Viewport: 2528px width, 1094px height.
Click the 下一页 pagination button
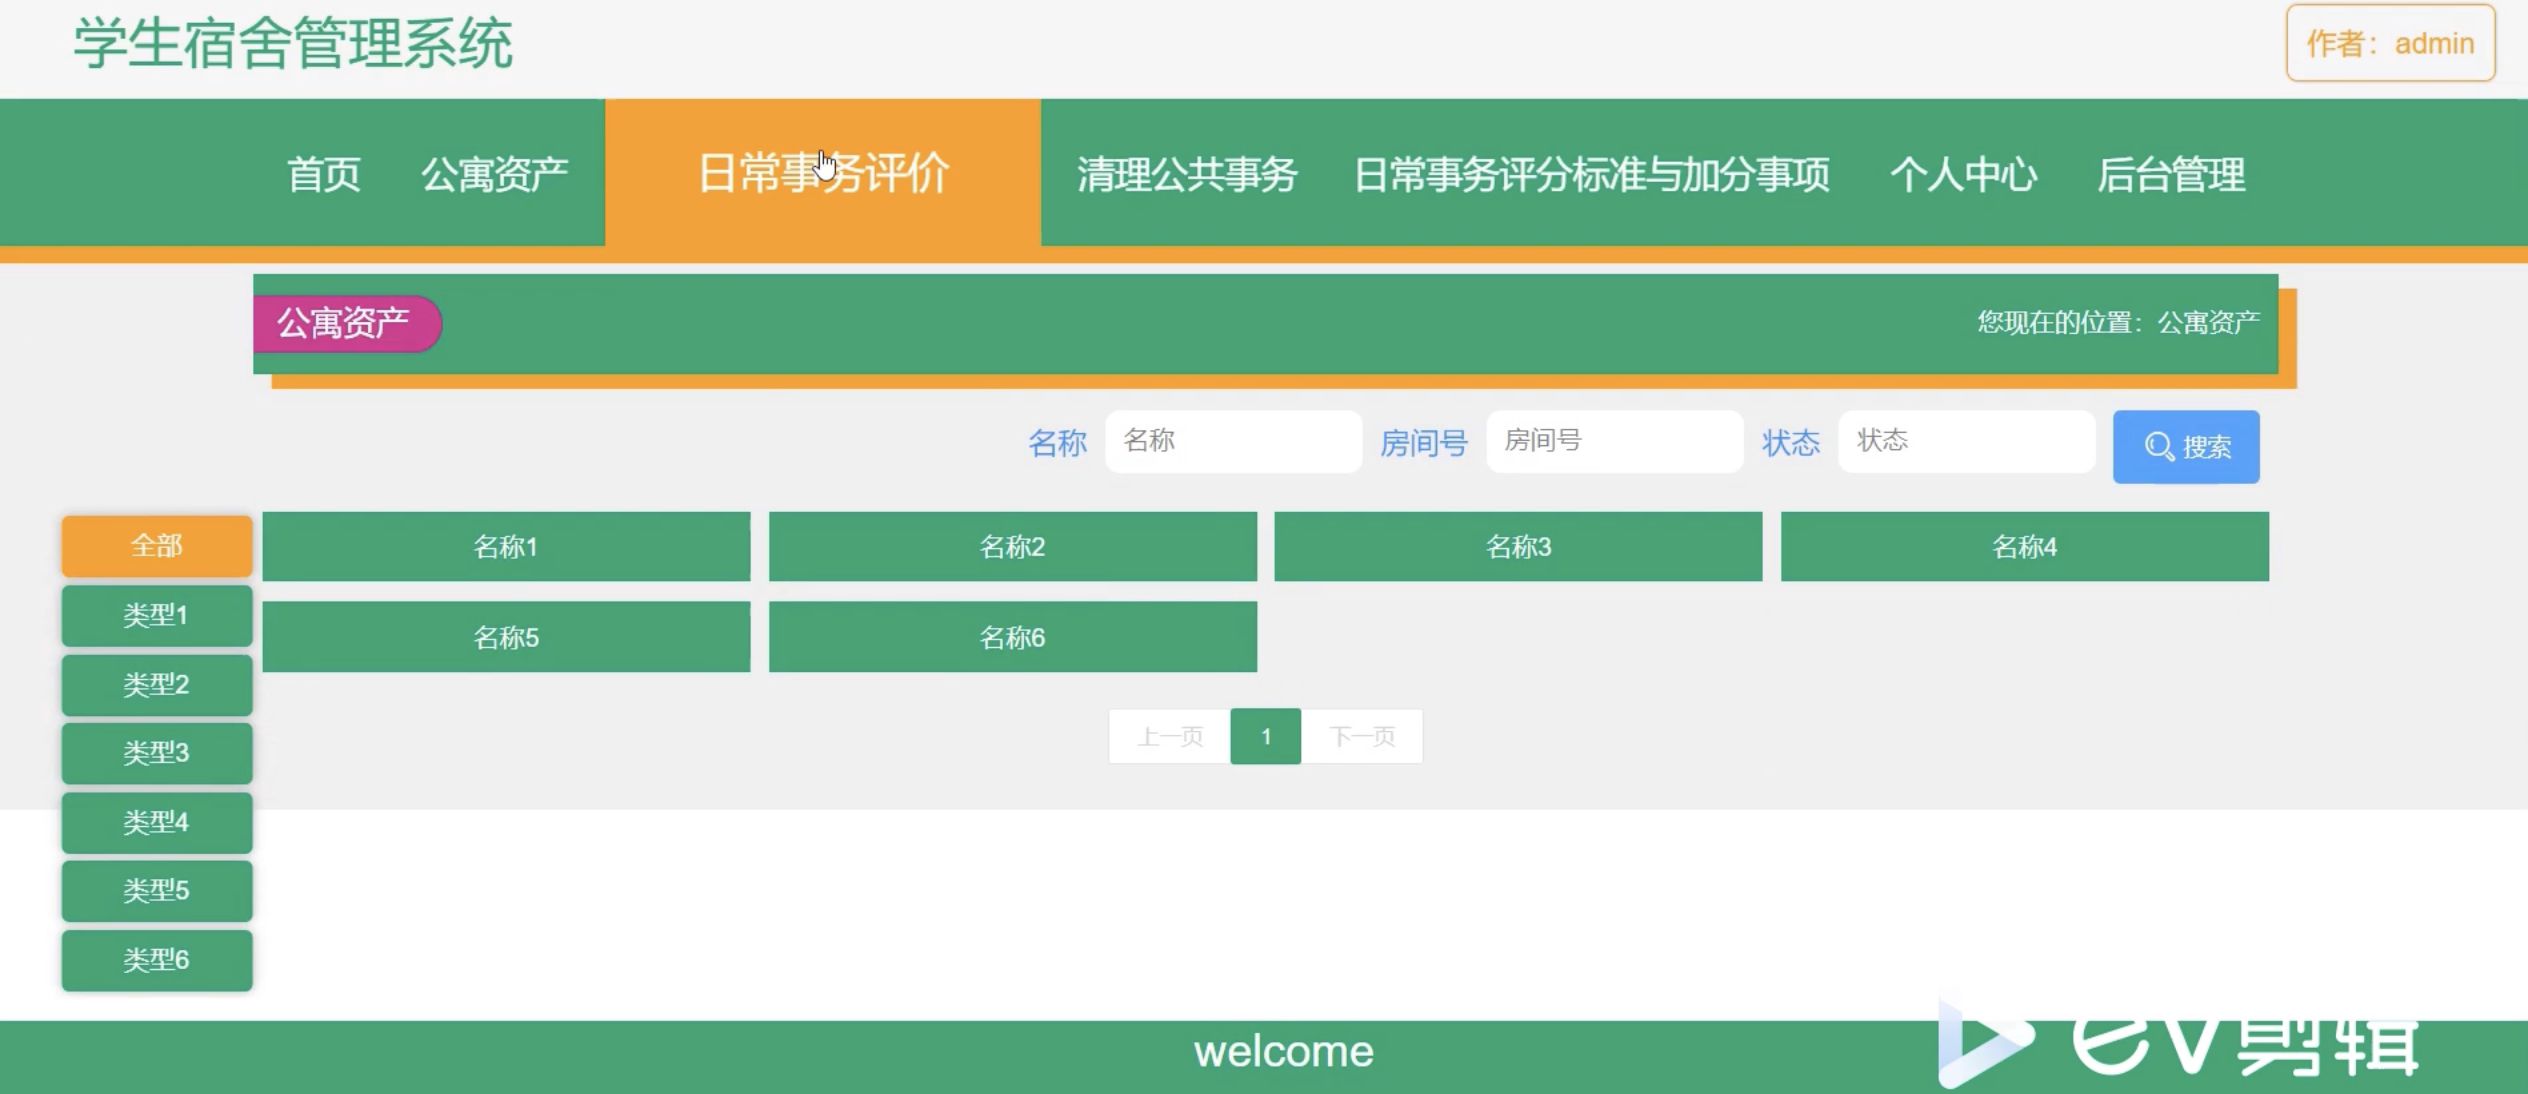[1361, 737]
